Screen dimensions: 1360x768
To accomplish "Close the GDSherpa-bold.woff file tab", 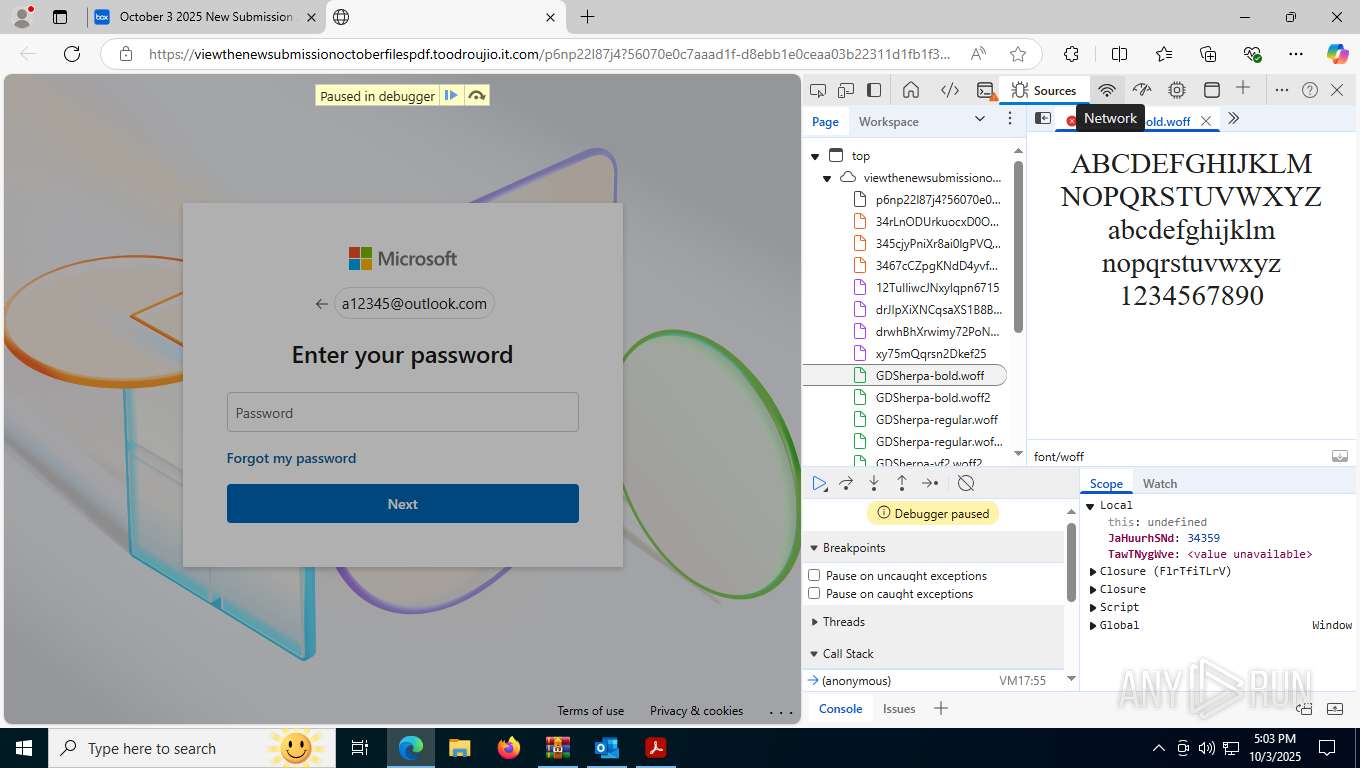I will 1206,121.
